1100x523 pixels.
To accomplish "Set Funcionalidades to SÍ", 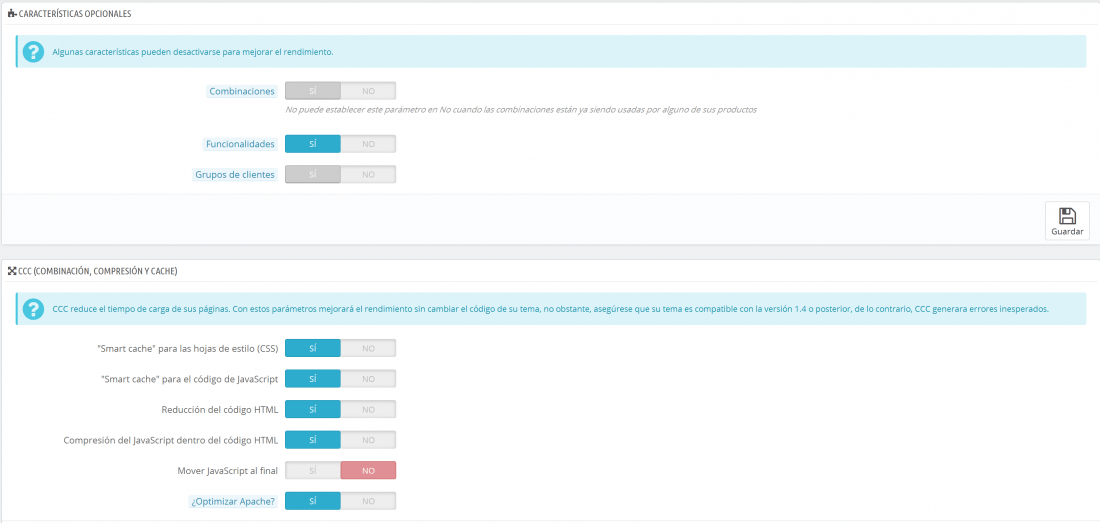I will 313,144.
